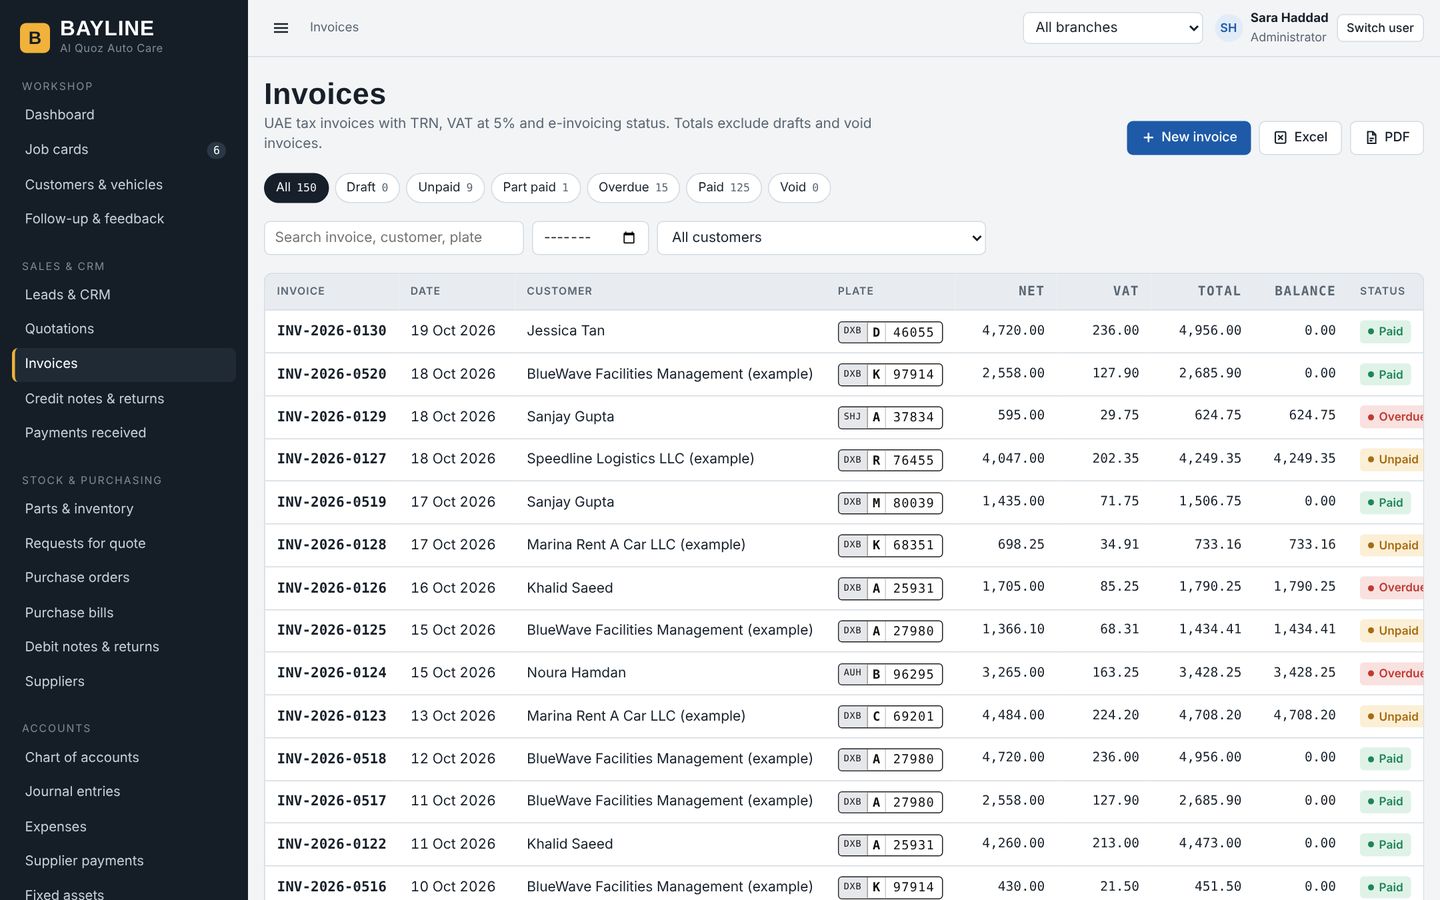Viewport: 1440px width, 900px height.
Task: Open invoice INV-2026-0129
Action: (x=331, y=417)
